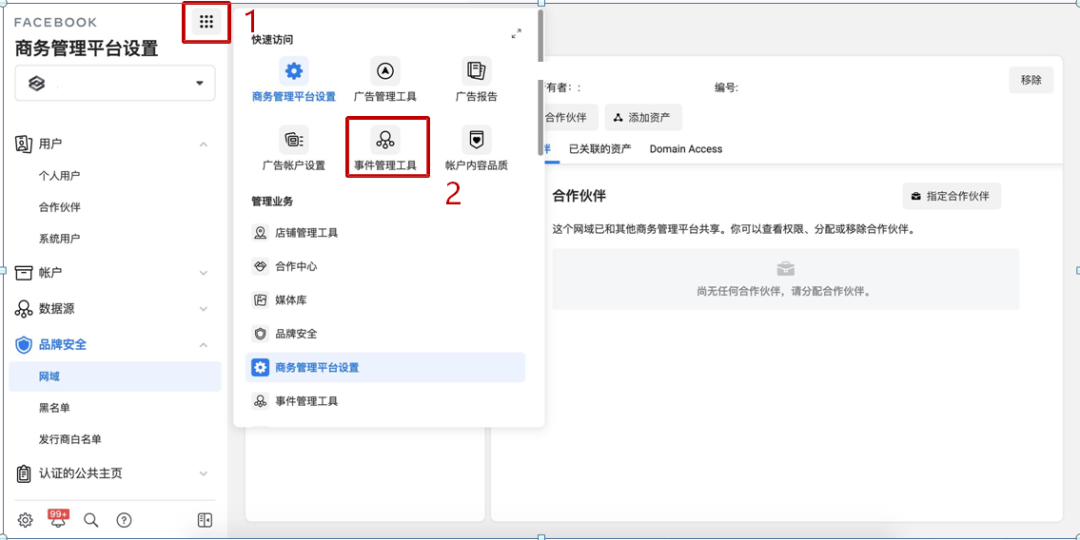Click the help question mark icon
The width and height of the screenshot is (1080, 540).
tap(124, 520)
